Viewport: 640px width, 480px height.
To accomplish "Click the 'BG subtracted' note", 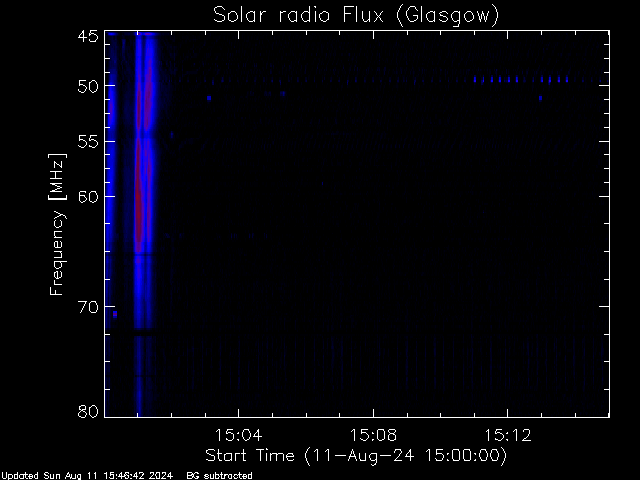I will [220, 476].
